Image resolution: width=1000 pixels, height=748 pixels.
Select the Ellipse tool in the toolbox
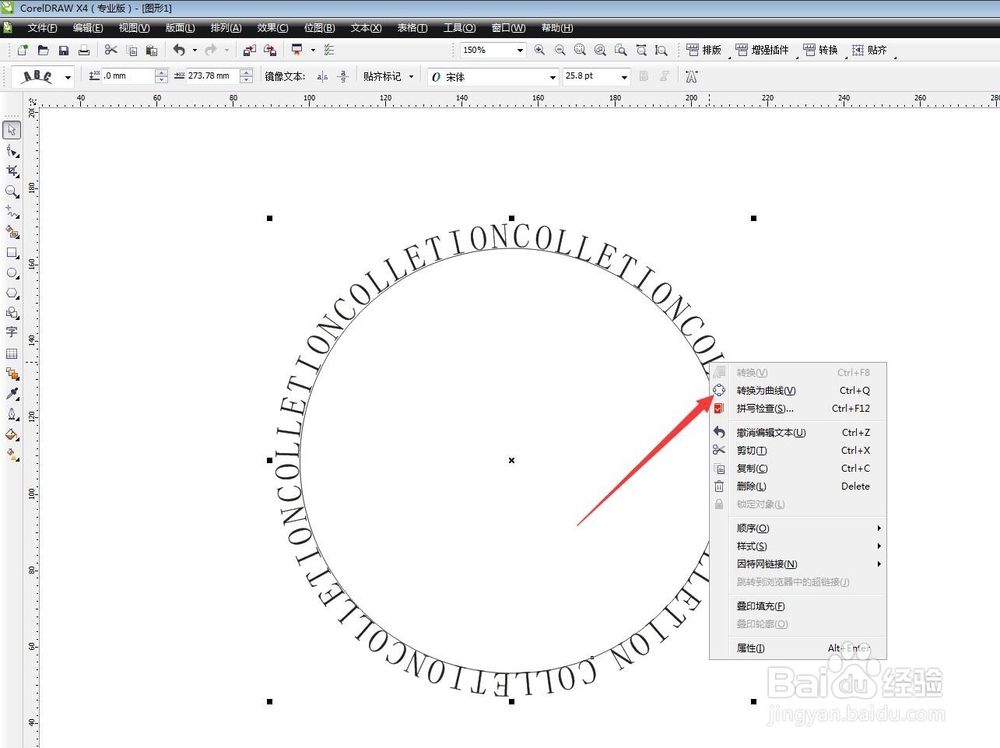[x=11, y=273]
